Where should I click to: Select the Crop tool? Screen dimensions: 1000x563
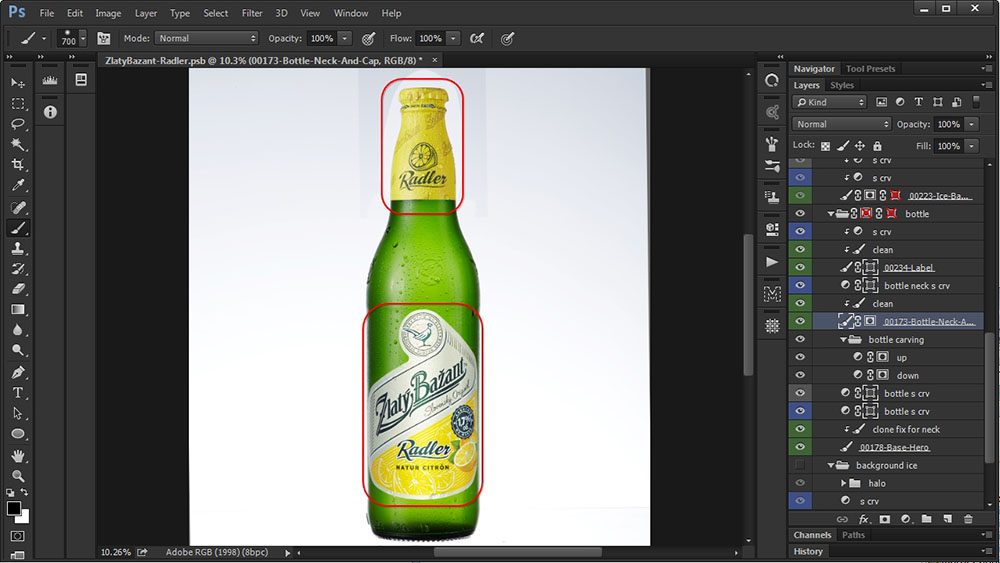18,165
